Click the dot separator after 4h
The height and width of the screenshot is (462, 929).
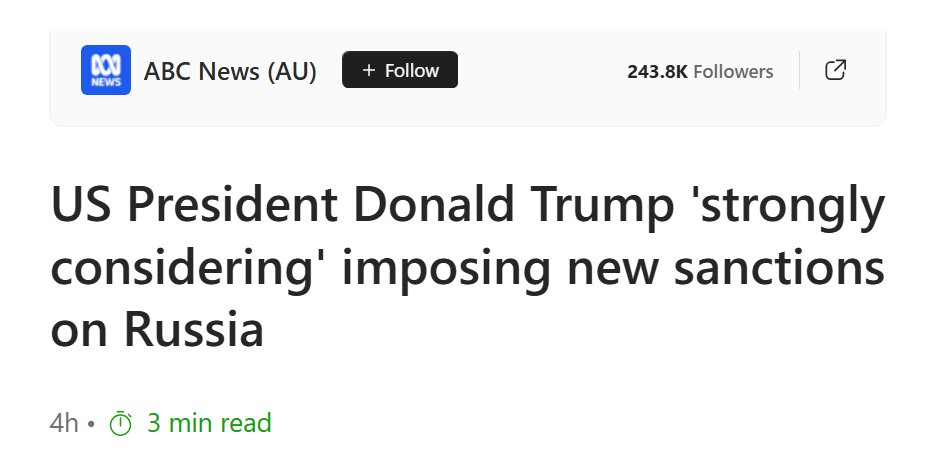[91, 424]
